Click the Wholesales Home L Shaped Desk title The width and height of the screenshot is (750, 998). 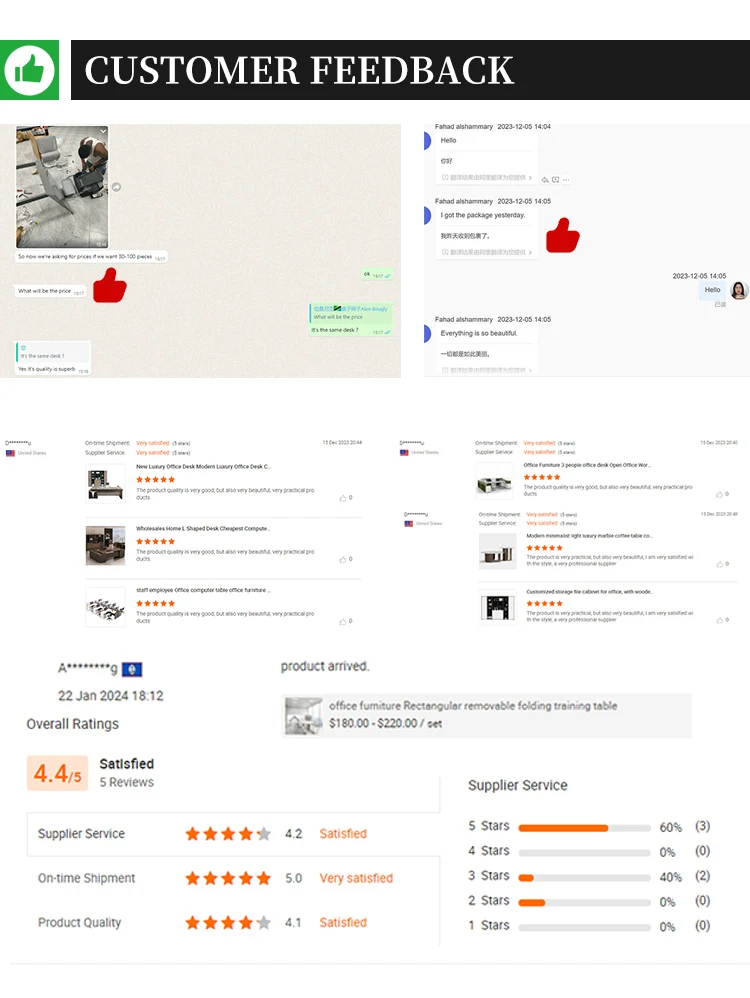click(203, 528)
